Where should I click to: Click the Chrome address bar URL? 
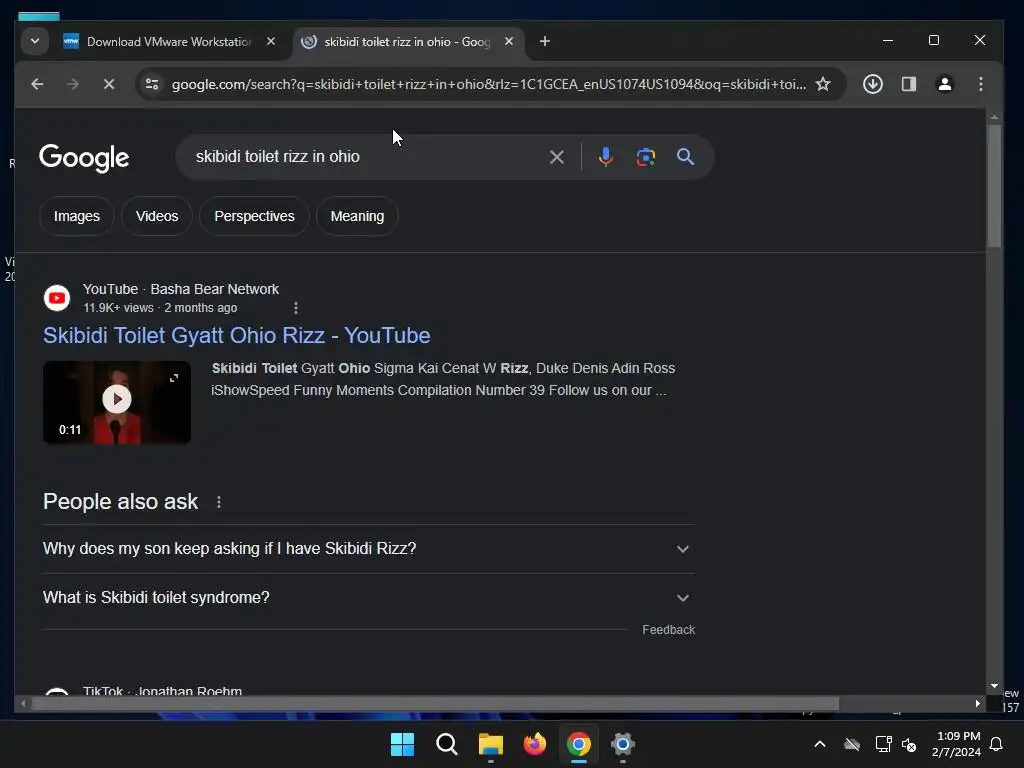coord(488,84)
